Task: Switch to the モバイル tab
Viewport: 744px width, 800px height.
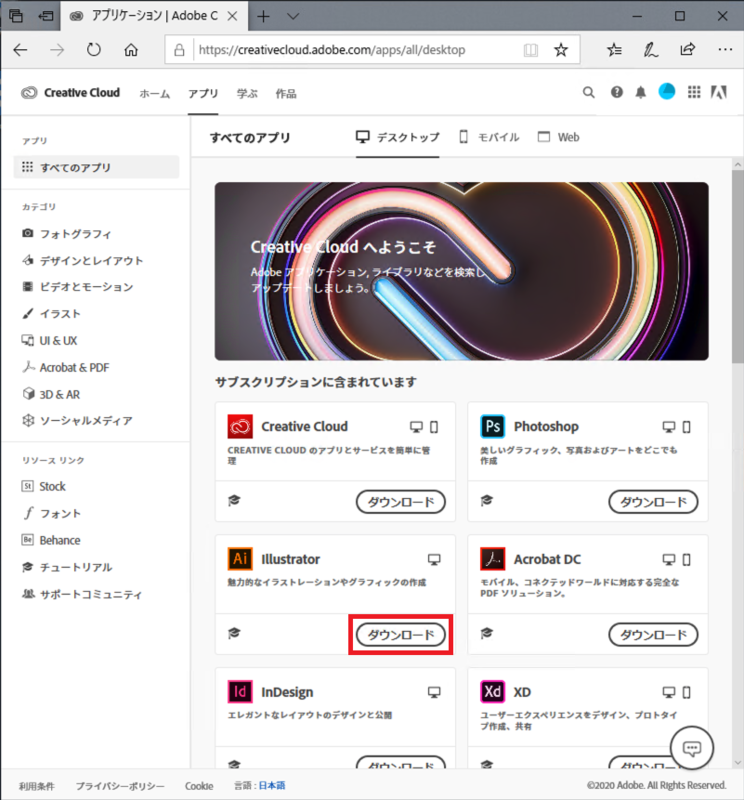Action: coord(488,137)
